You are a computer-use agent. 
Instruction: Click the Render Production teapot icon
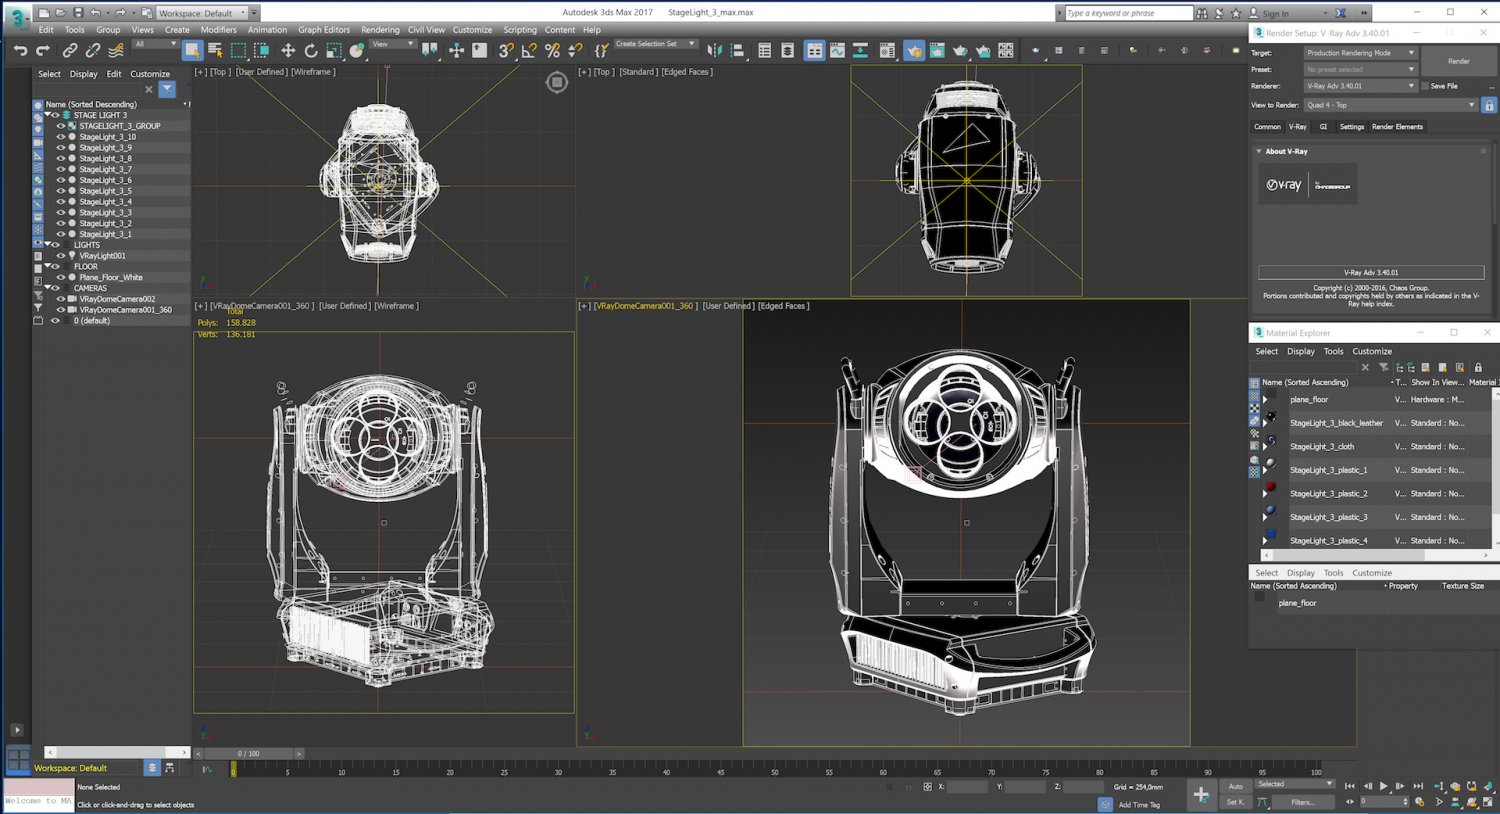coord(960,50)
